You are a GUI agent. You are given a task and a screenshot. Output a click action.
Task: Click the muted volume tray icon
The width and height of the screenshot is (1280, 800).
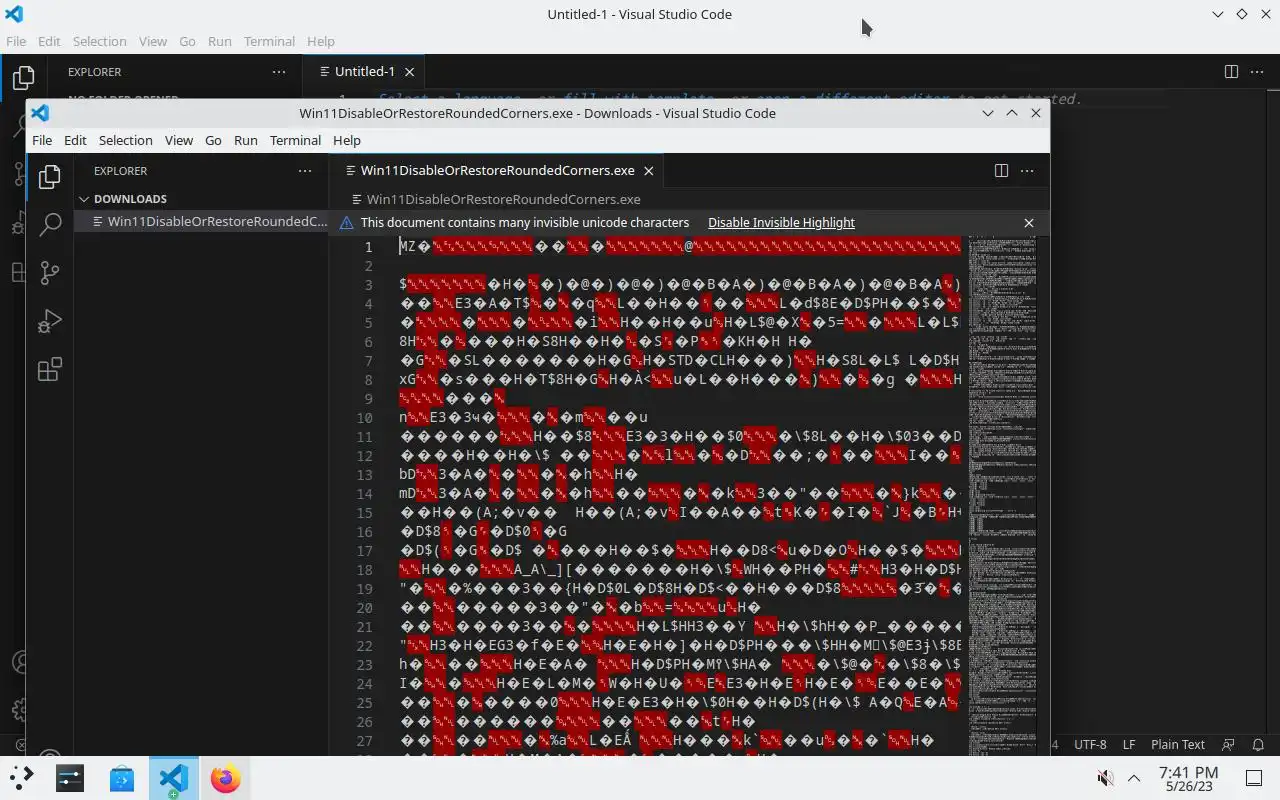[1105, 778]
